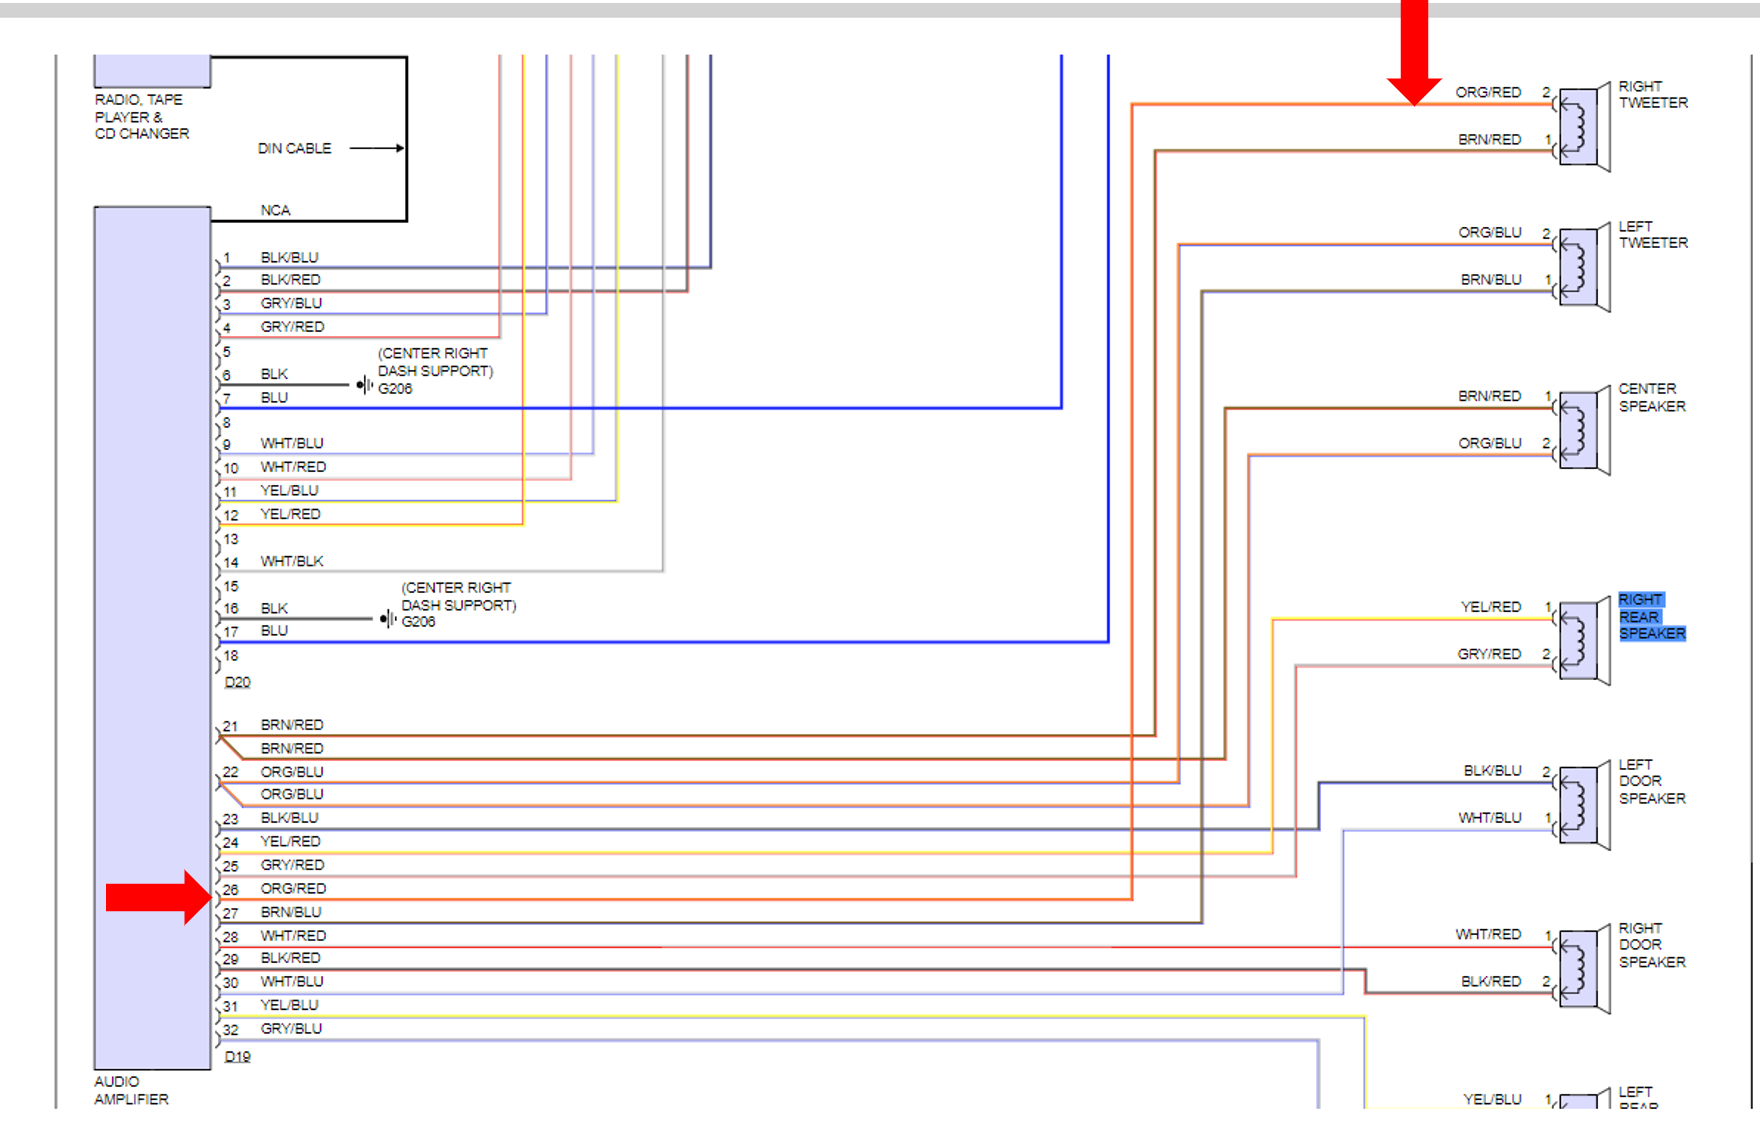Click the ground symbol on pin 16 BLK wire
The width and height of the screenshot is (1760, 1128).
tap(388, 619)
